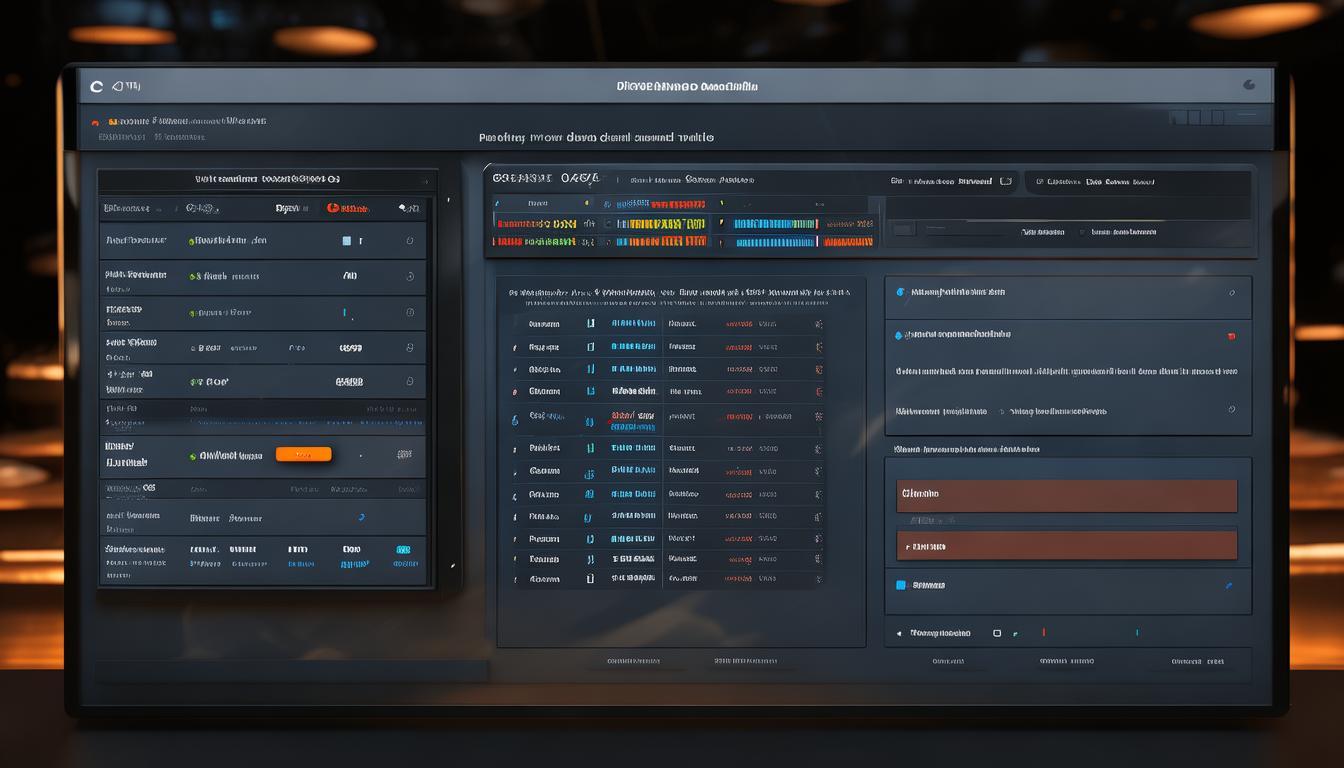The width and height of the screenshot is (1344, 768).
Task: Click the blue segmented meter bar in top center panel
Action: coord(775,224)
